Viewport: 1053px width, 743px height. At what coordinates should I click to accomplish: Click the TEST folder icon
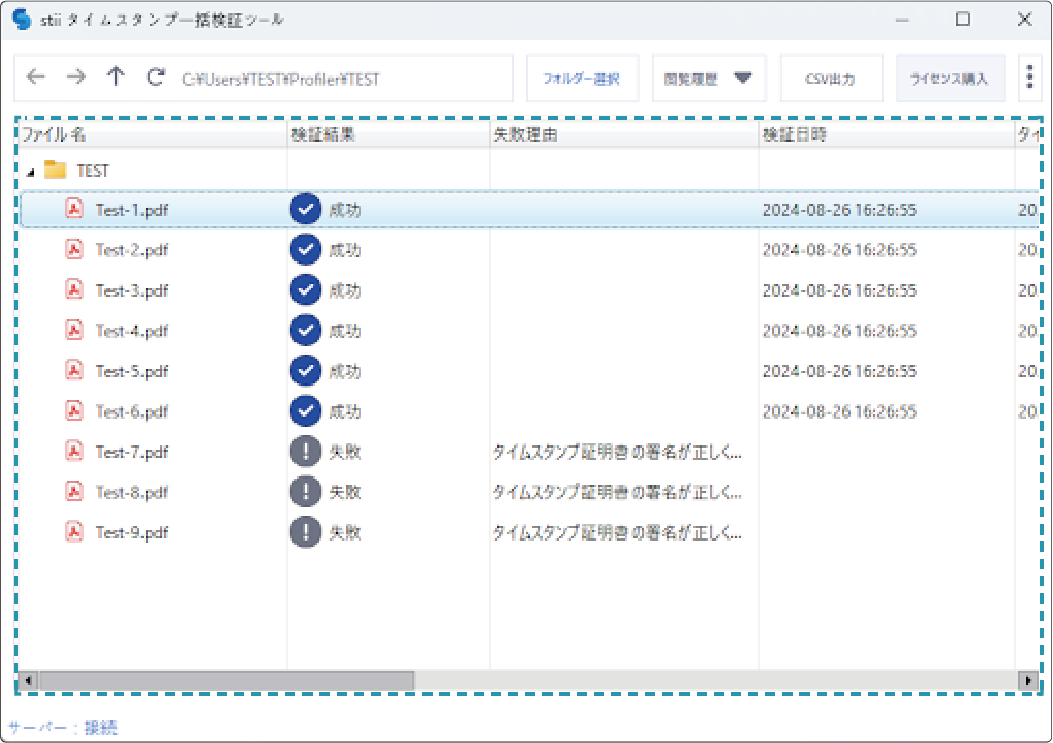pyautogui.click(x=55, y=170)
